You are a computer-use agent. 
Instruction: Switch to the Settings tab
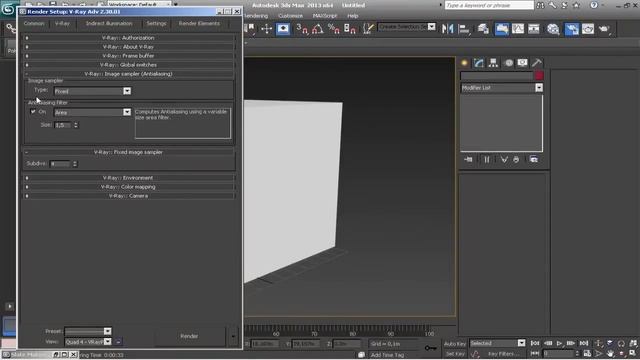click(156, 23)
